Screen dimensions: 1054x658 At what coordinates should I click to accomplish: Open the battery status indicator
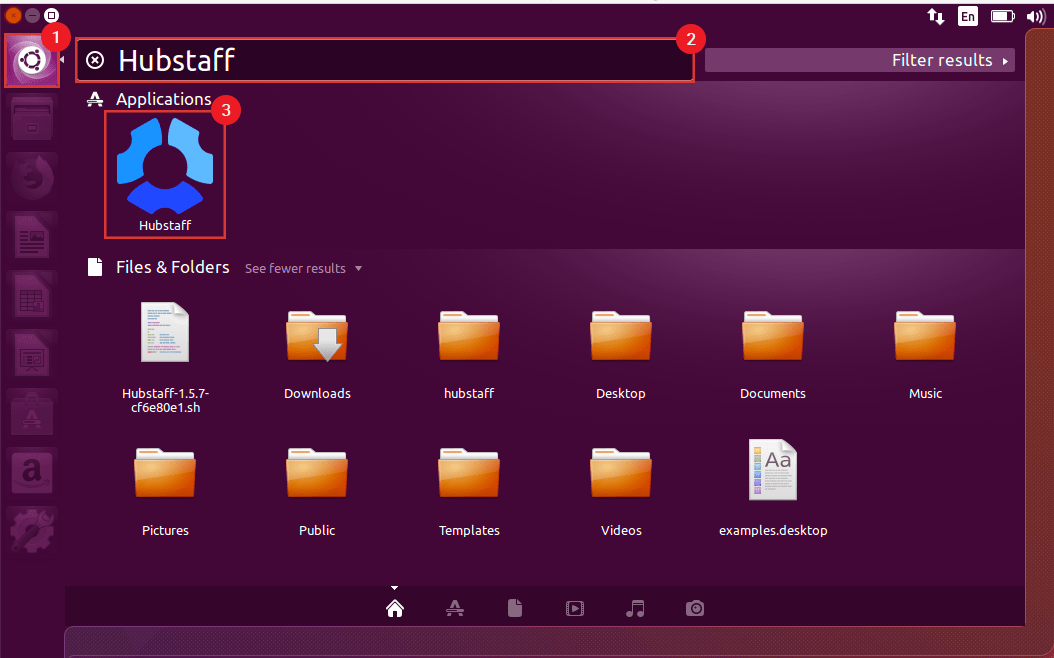(x=1002, y=16)
